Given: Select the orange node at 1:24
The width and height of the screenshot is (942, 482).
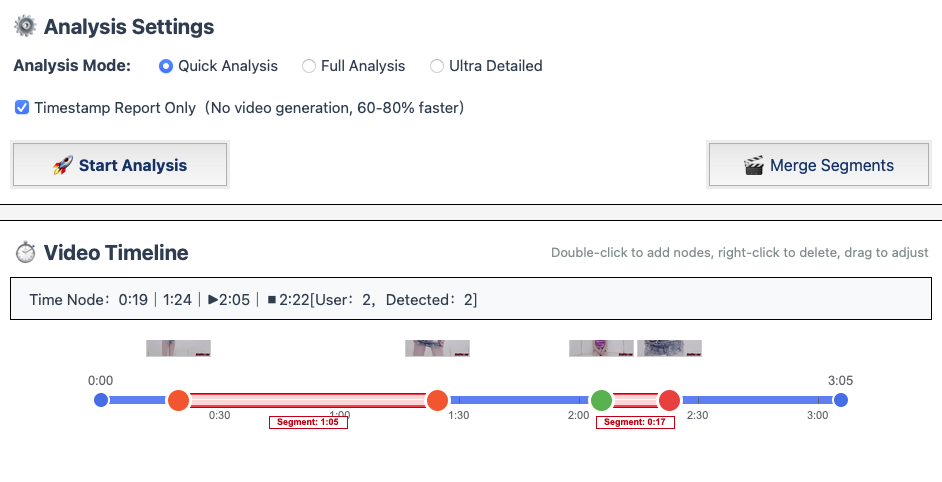Looking at the screenshot, I should 437,401.
